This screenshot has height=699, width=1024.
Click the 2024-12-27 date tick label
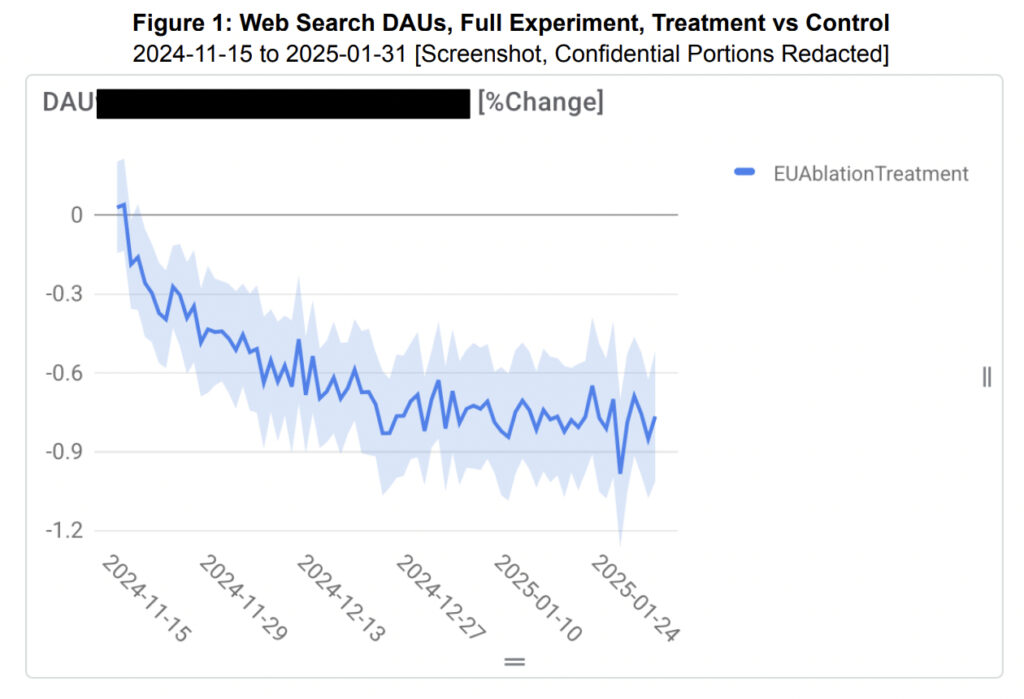coord(440,599)
